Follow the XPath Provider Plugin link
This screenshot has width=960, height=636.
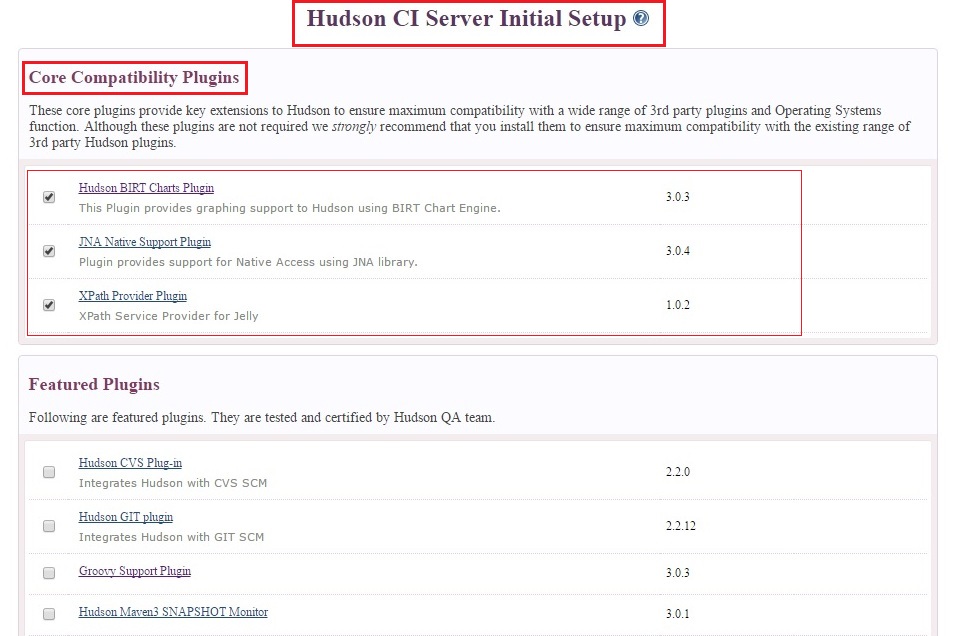(x=133, y=296)
